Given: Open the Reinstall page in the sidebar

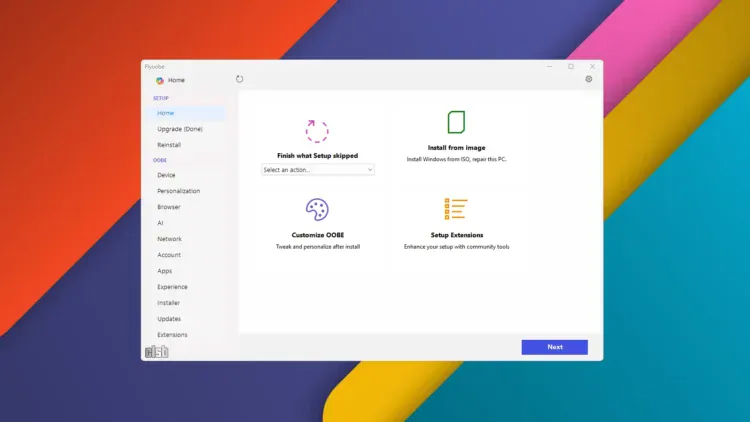Looking at the screenshot, I should [169, 145].
